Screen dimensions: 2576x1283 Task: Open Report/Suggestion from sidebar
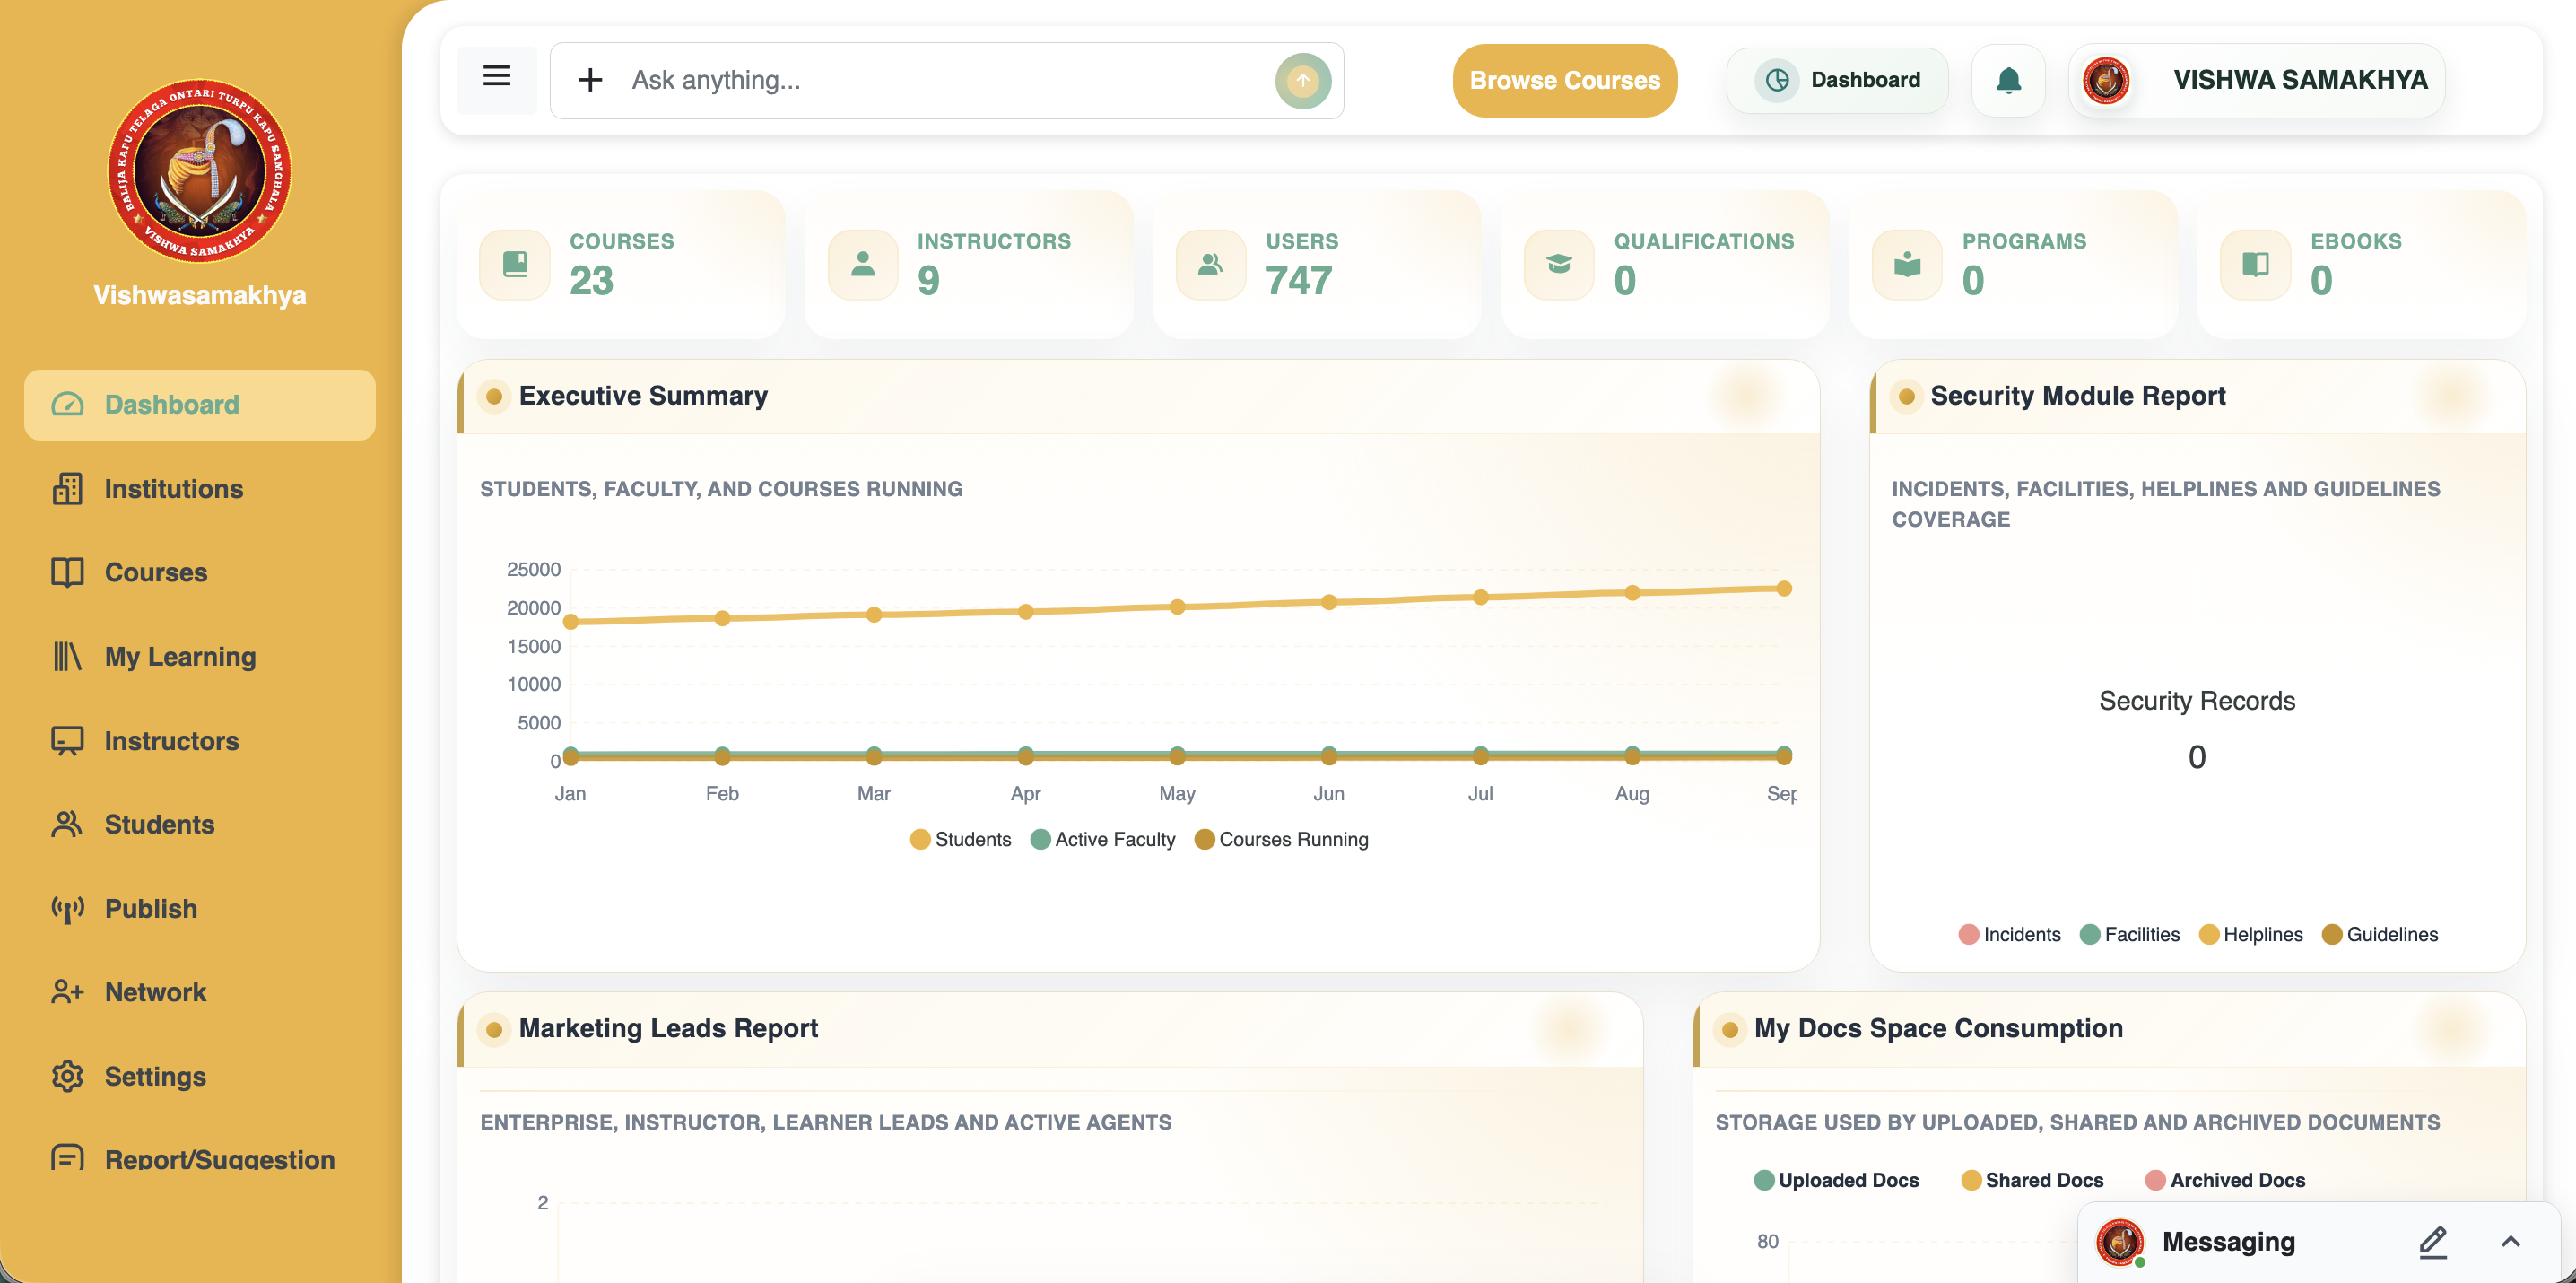(200, 1159)
